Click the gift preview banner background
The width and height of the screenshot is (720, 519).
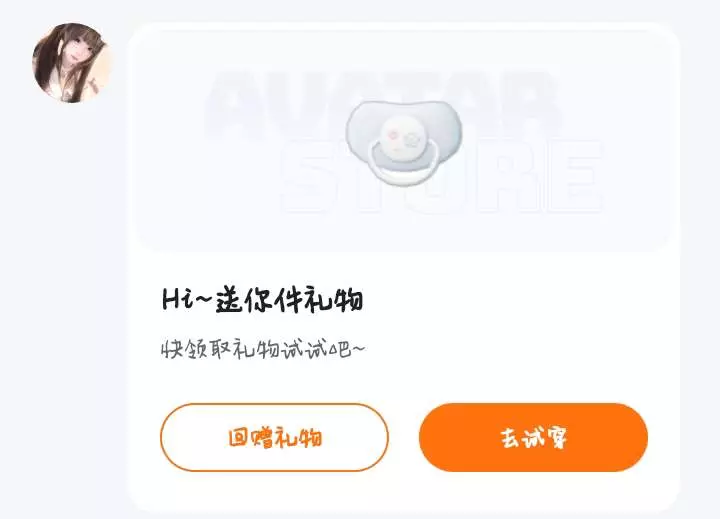click(x=404, y=140)
